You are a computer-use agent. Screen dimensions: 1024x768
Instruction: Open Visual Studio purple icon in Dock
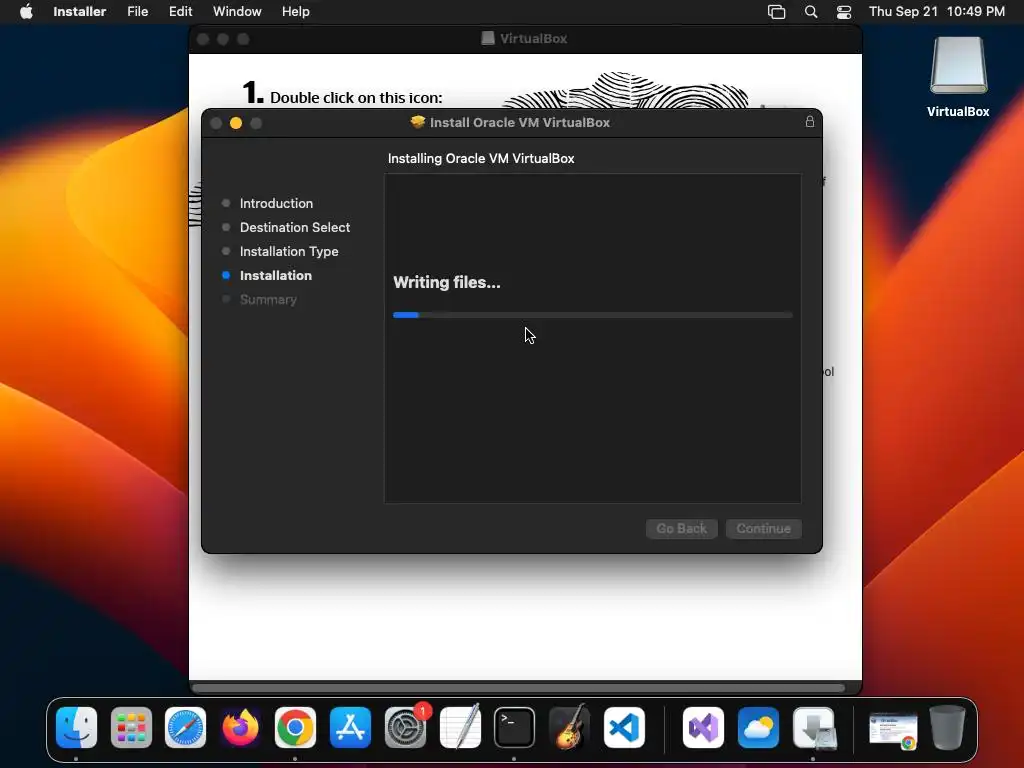click(x=703, y=727)
